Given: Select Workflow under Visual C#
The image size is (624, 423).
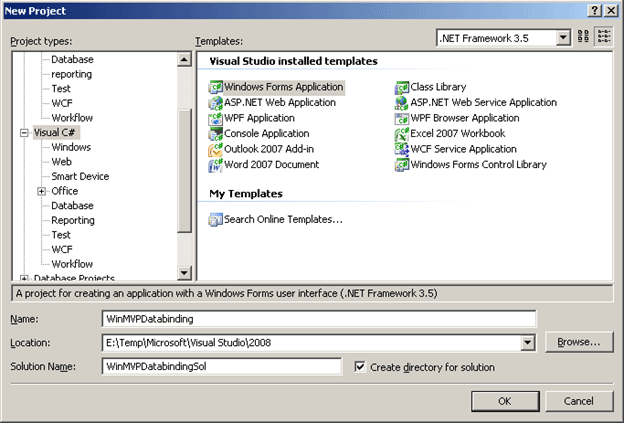Looking at the screenshot, I should pos(72,264).
